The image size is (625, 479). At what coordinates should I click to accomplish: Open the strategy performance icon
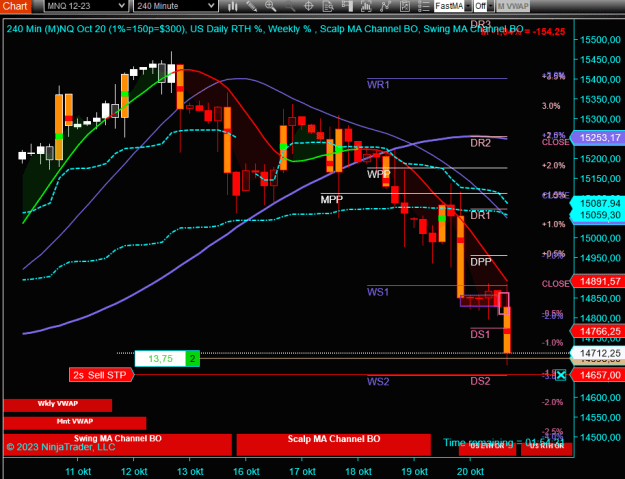(404, 6)
